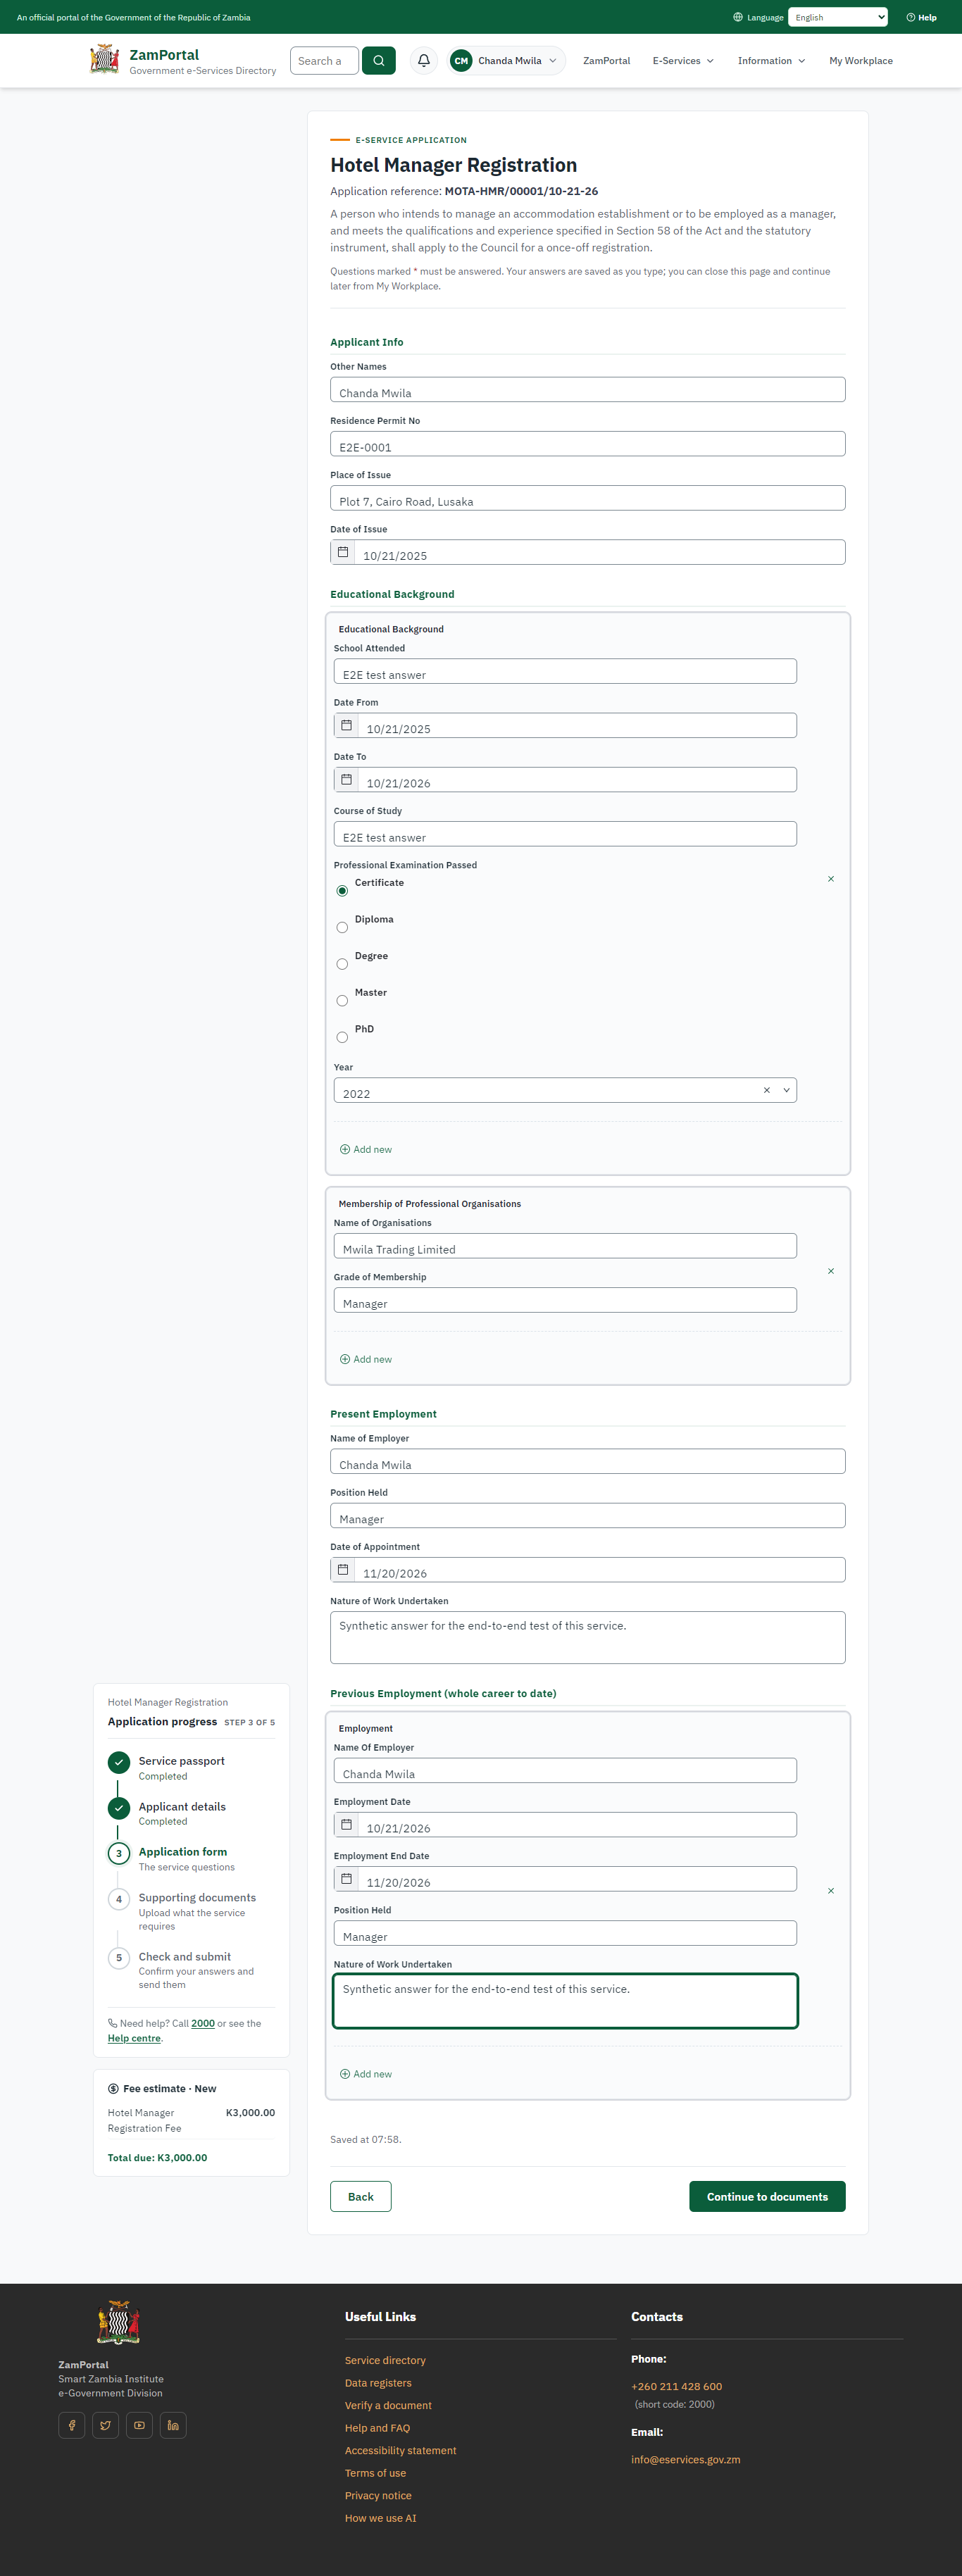Add new Educational Background entry
This screenshot has height=2576, width=962.
(x=366, y=1149)
